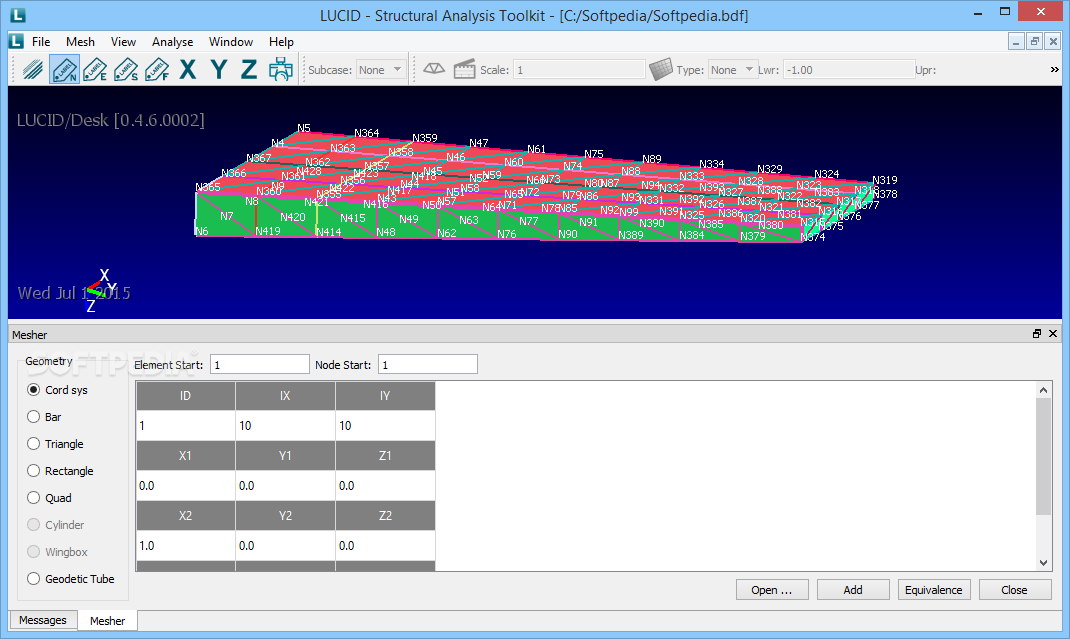
Task: Click node label N319 in viewport
Action: pos(885,180)
